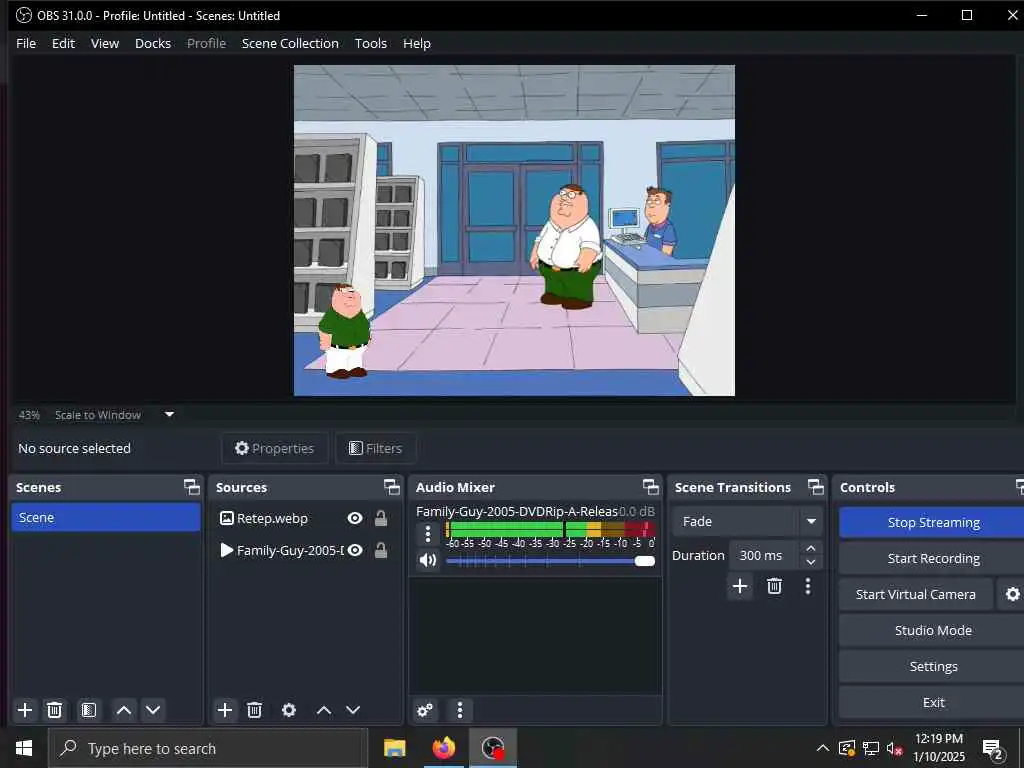
Task: Open the Edit menu
Action: click(63, 43)
